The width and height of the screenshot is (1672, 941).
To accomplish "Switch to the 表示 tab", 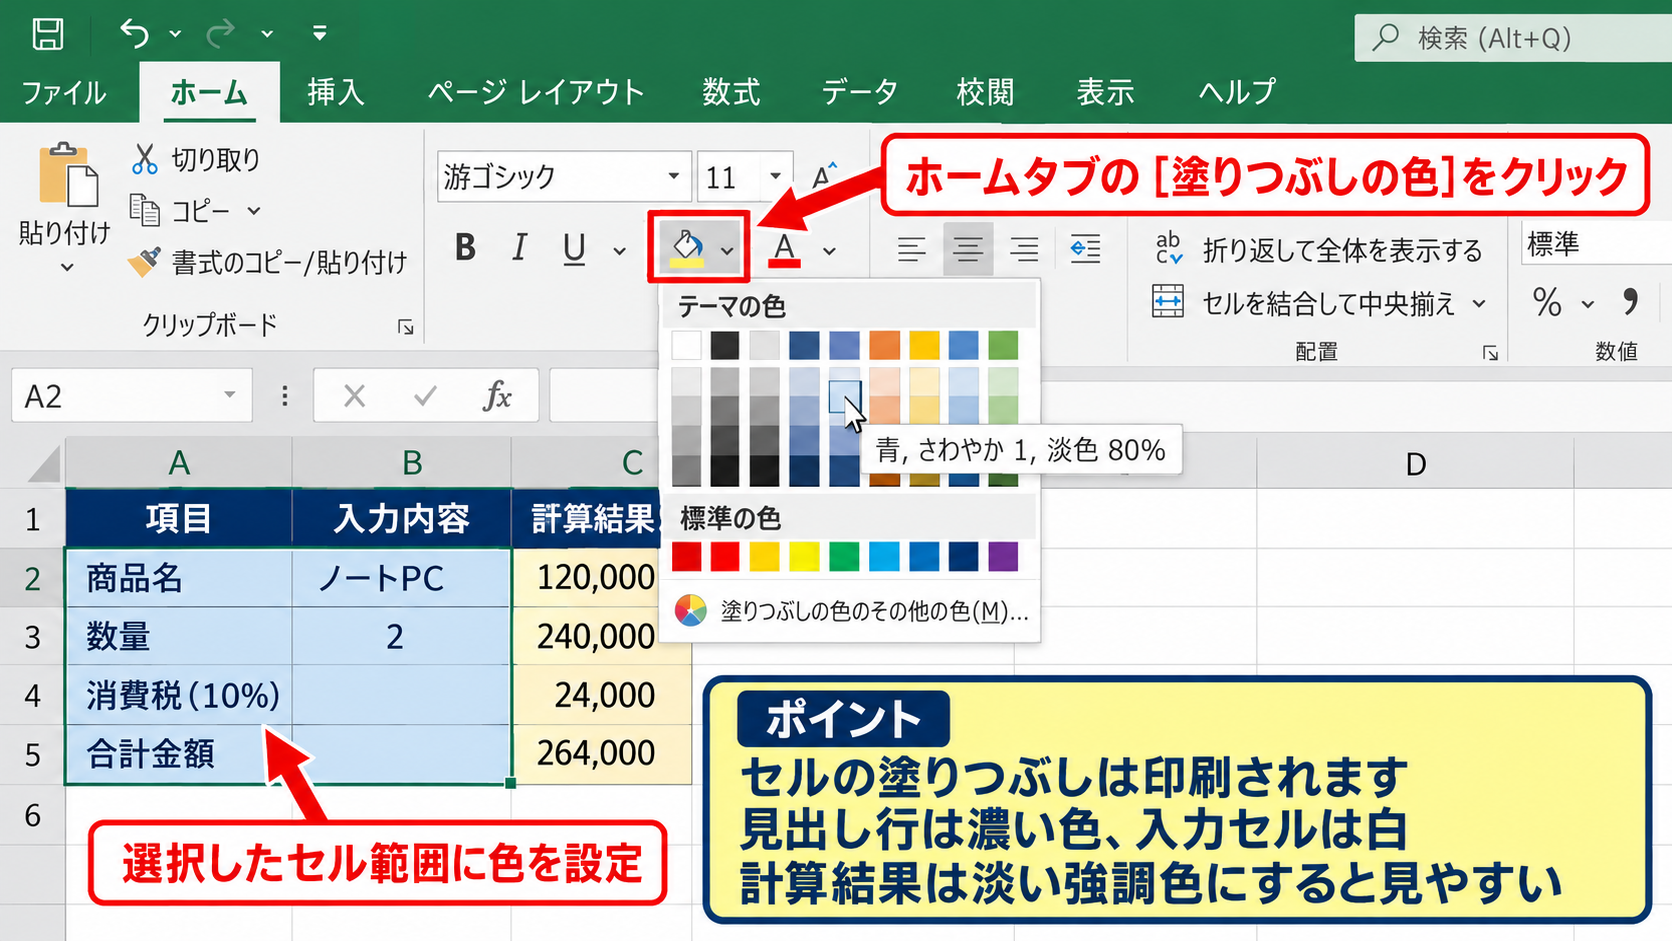I will point(1105,92).
